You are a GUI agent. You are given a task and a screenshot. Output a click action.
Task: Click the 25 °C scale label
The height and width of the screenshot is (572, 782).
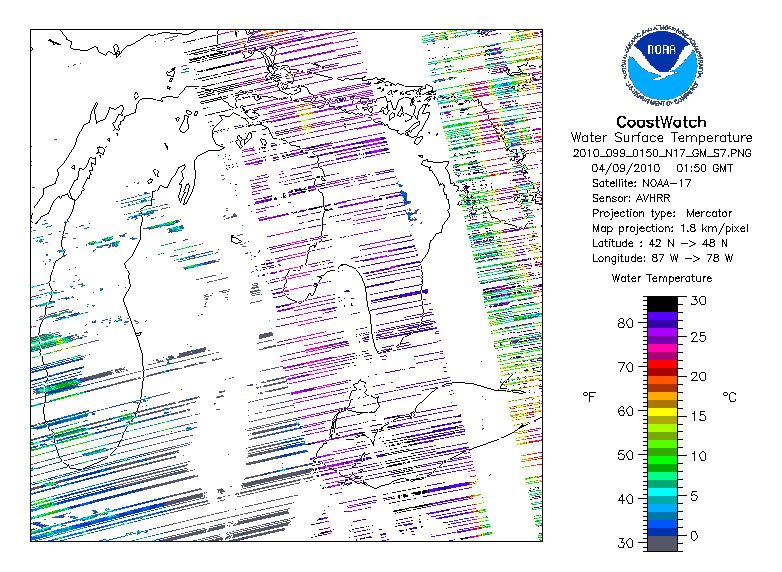tap(698, 337)
